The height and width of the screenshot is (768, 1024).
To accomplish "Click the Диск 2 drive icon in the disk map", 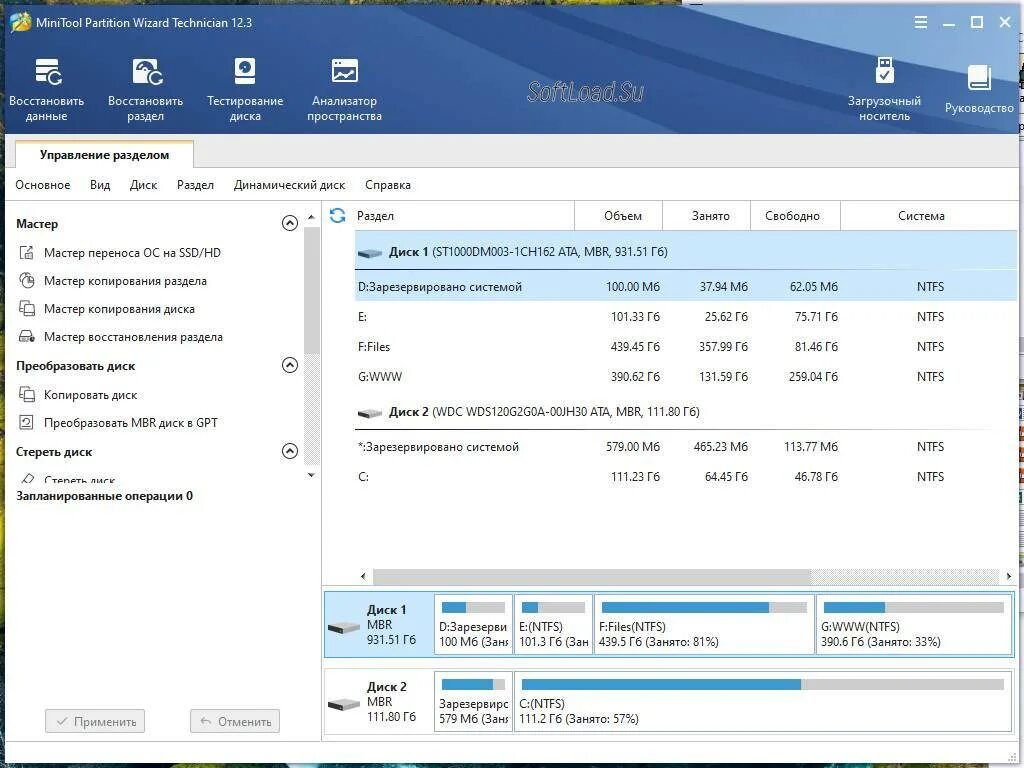I will [x=344, y=704].
